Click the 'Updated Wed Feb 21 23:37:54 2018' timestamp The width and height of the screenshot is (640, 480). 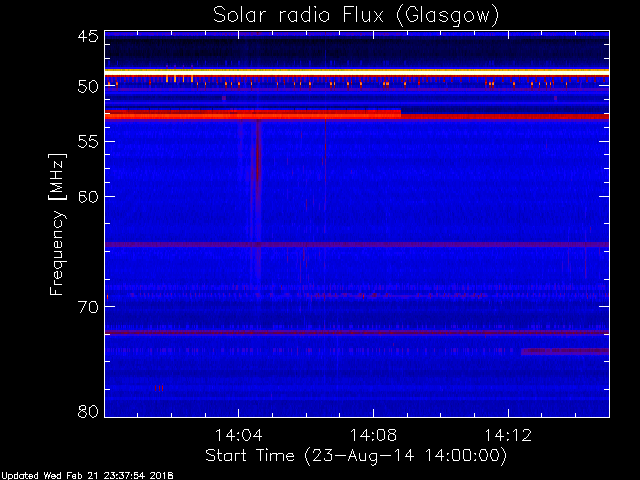tap(87, 476)
